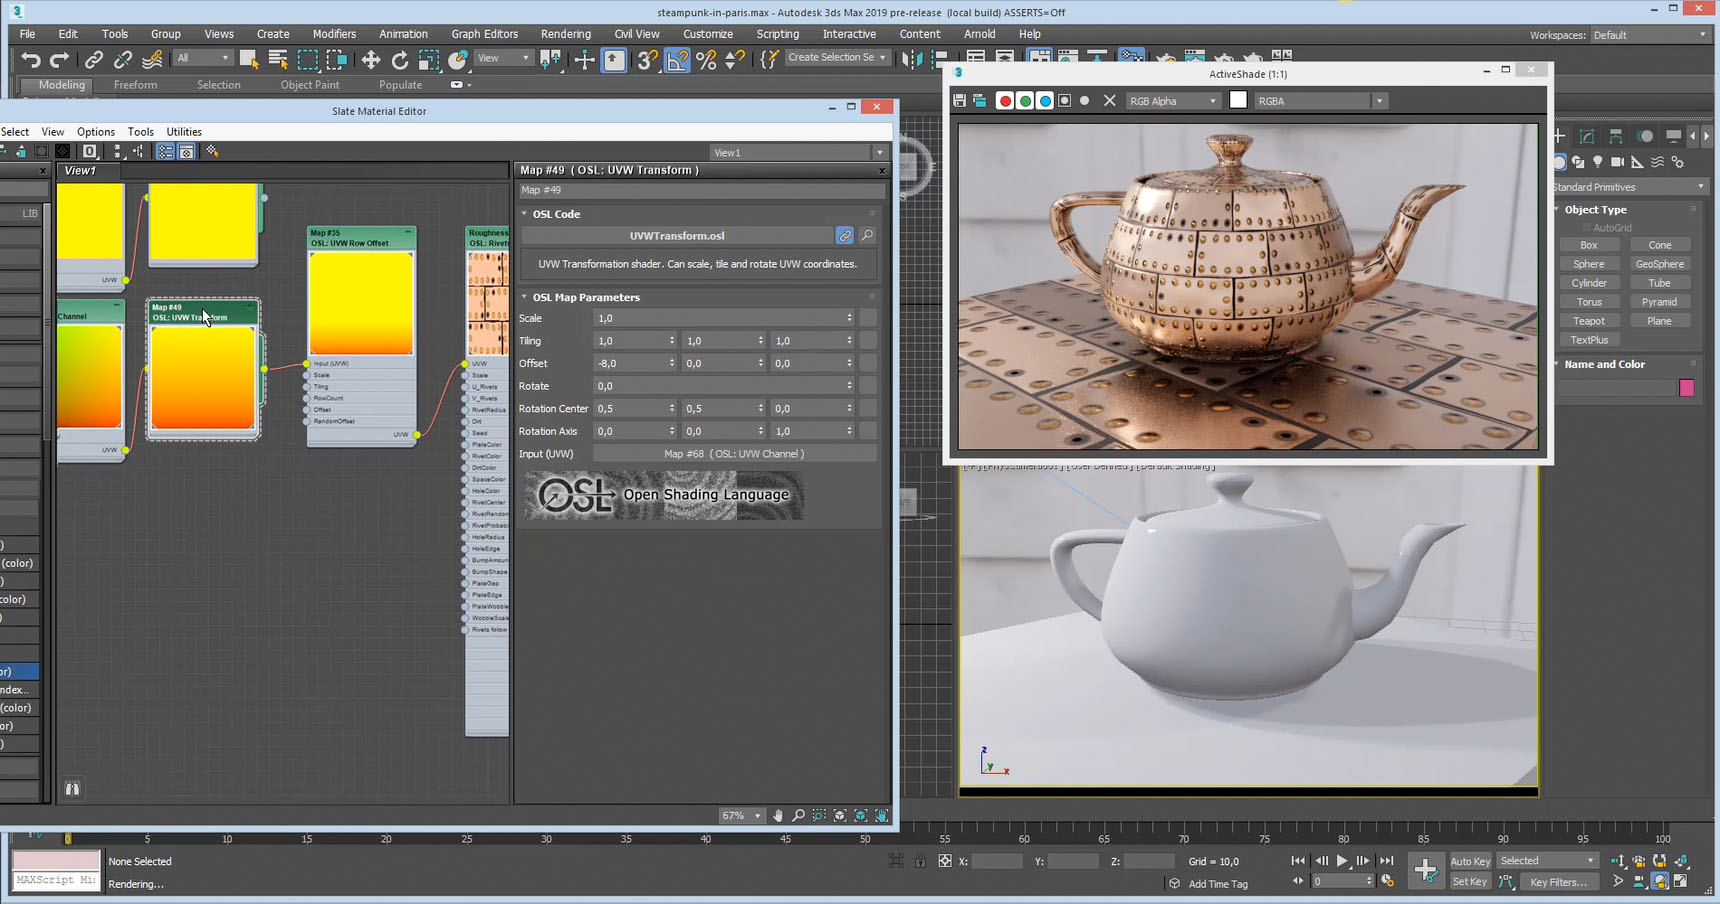Collapse the OSL Map Parameters rollout
This screenshot has width=1720, height=904.
586,297
